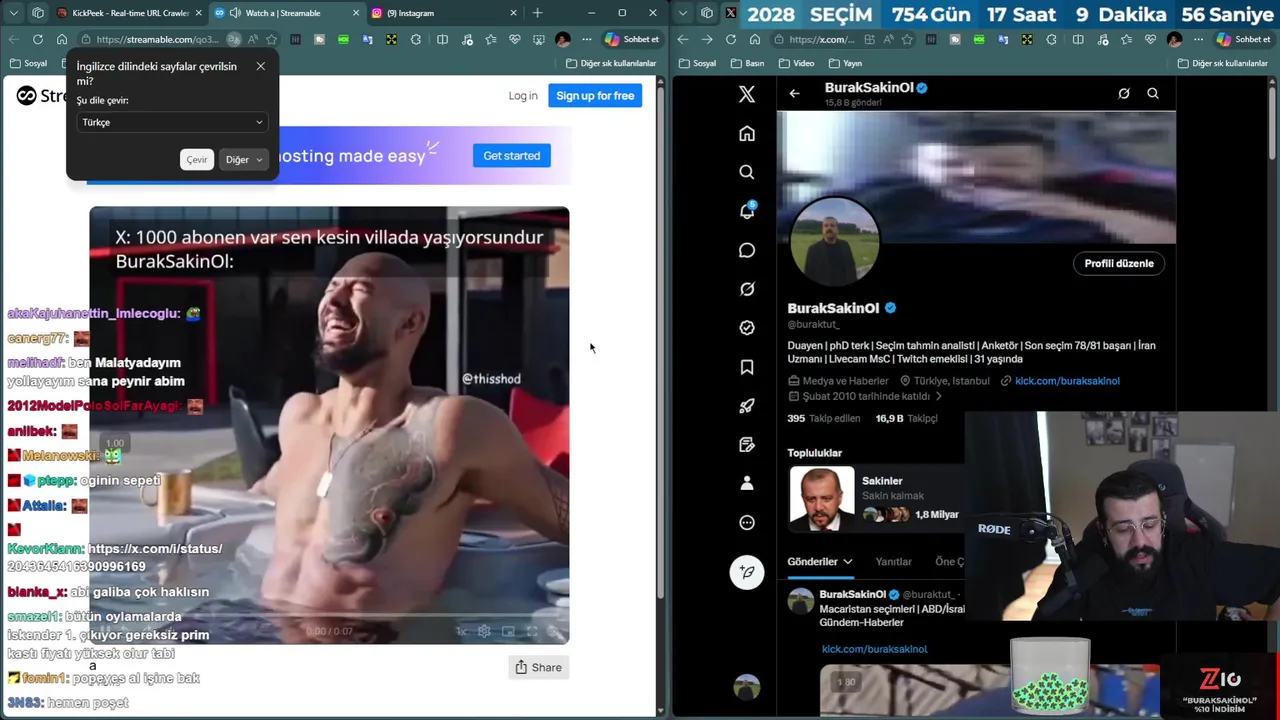Open target language dropdown showing Türkçe
This screenshot has width=1280, height=720.
pos(172,122)
